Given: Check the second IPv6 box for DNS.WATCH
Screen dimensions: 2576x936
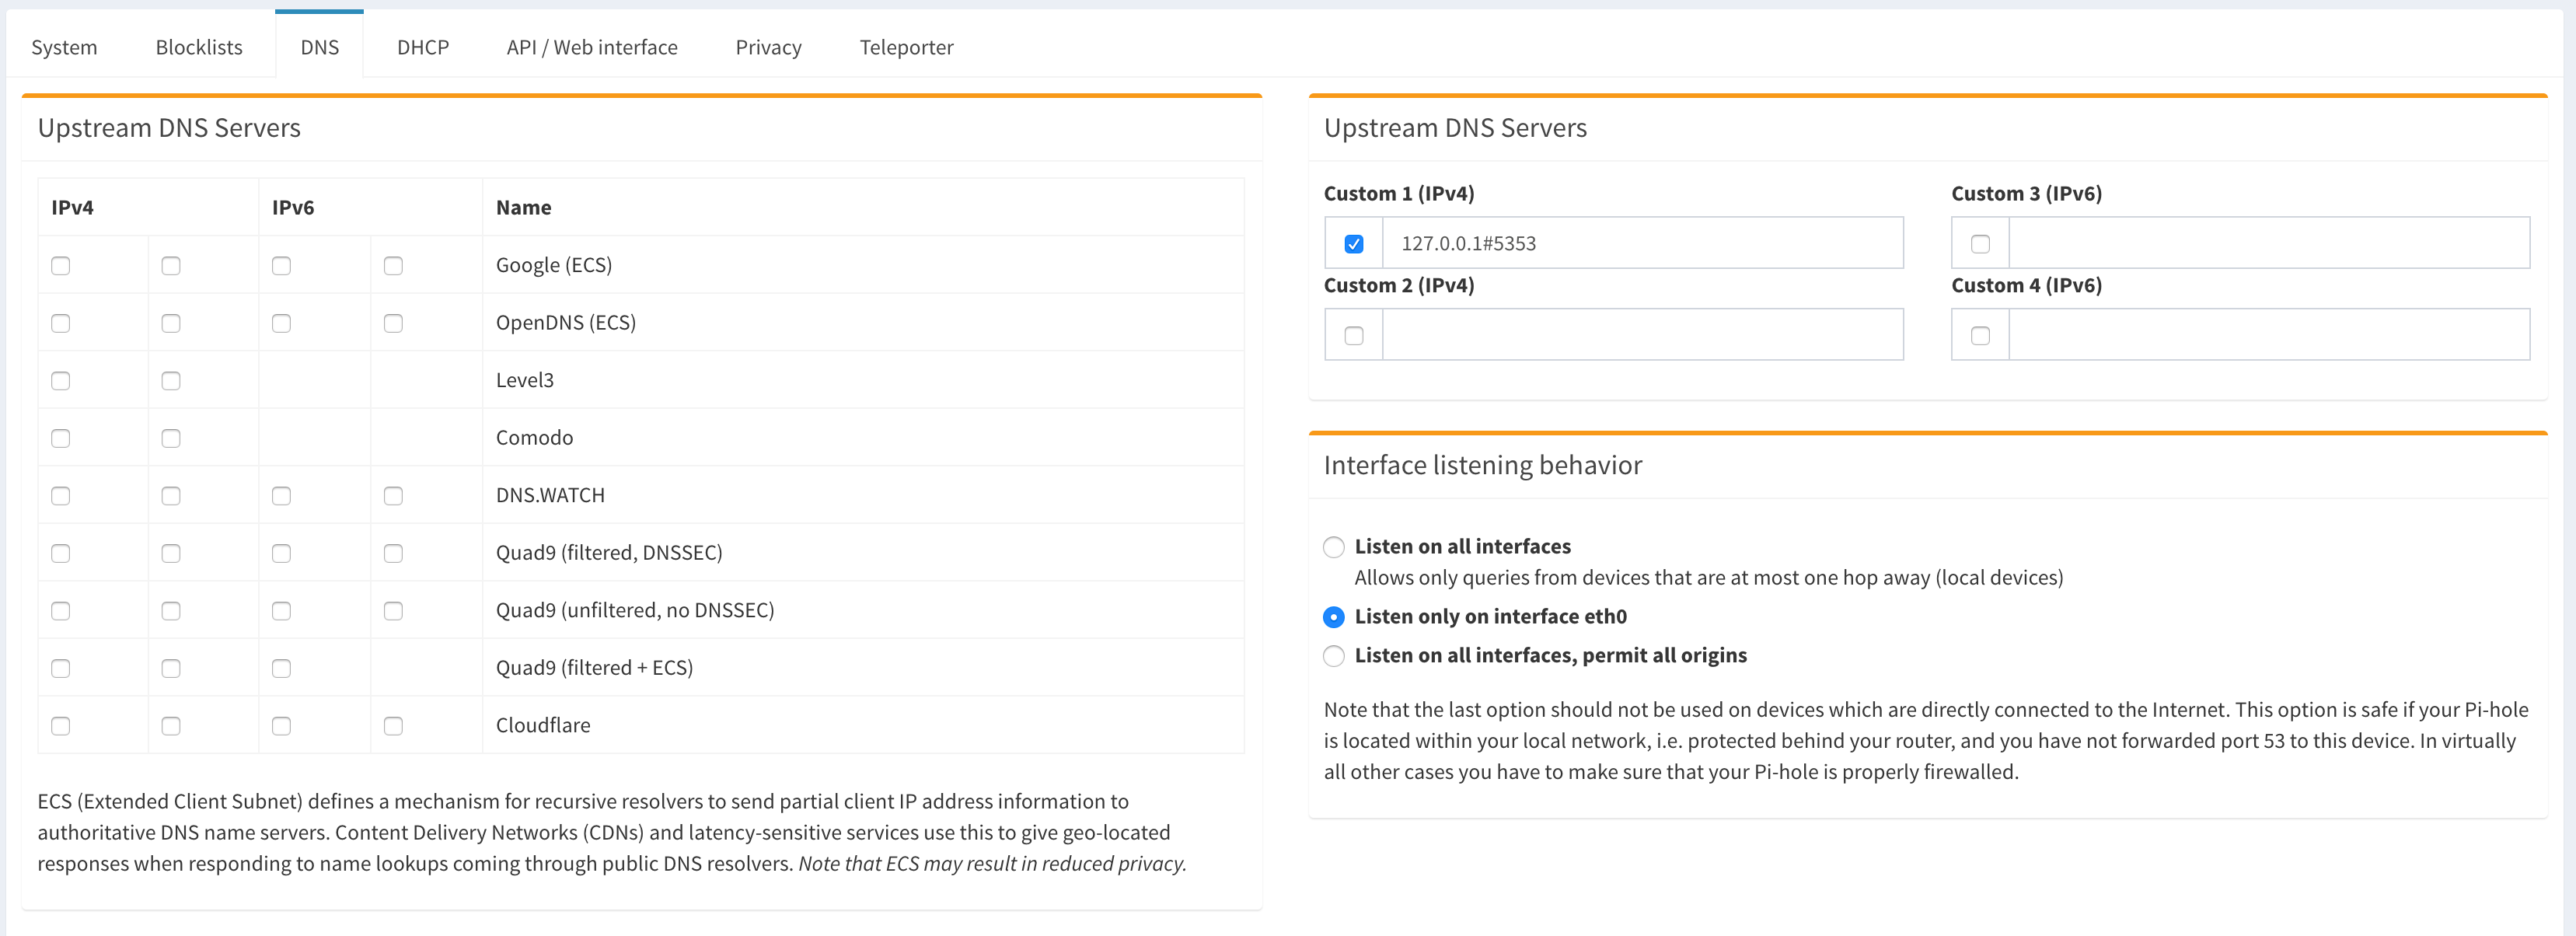Looking at the screenshot, I should [x=393, y=496].
